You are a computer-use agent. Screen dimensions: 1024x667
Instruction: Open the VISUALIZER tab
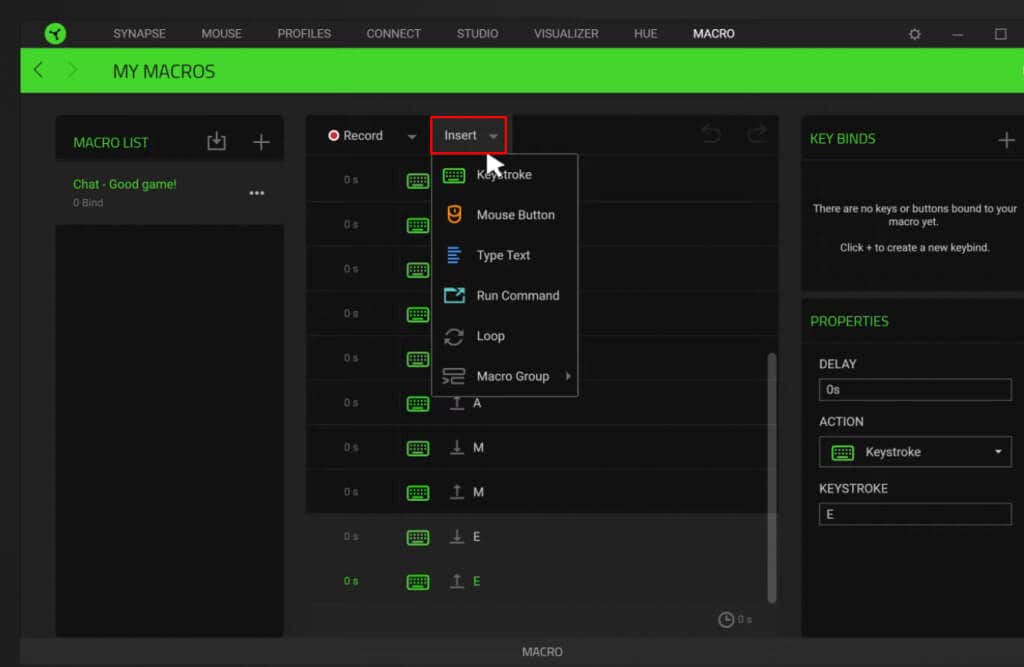566,33
